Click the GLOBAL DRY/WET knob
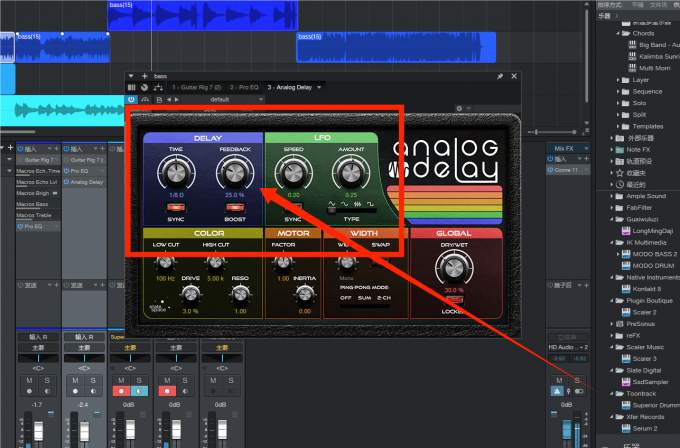 pyautogui.click(x=454, y=268)
